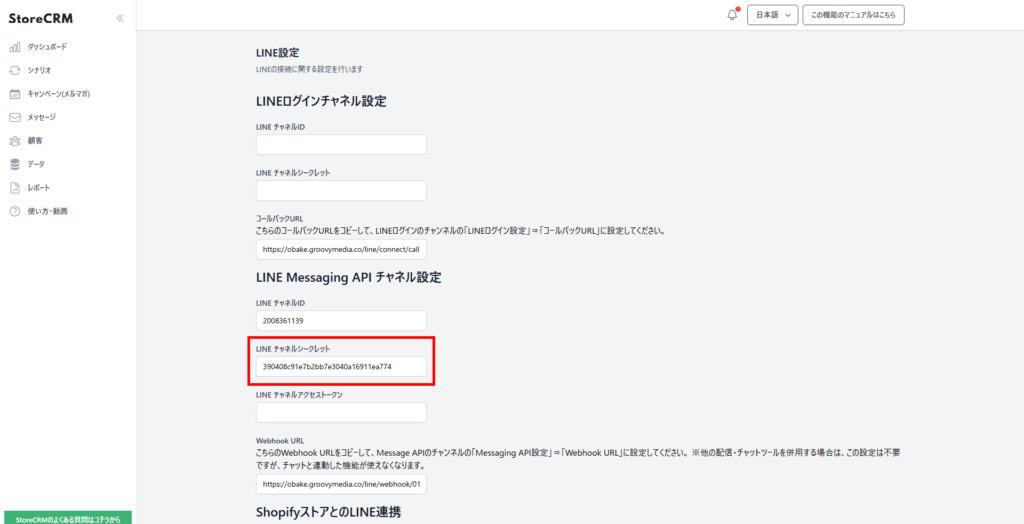Collapse the sidebar with double chevron
Viewport: 1024px width, 524px height.
click(x=120, y=18)
